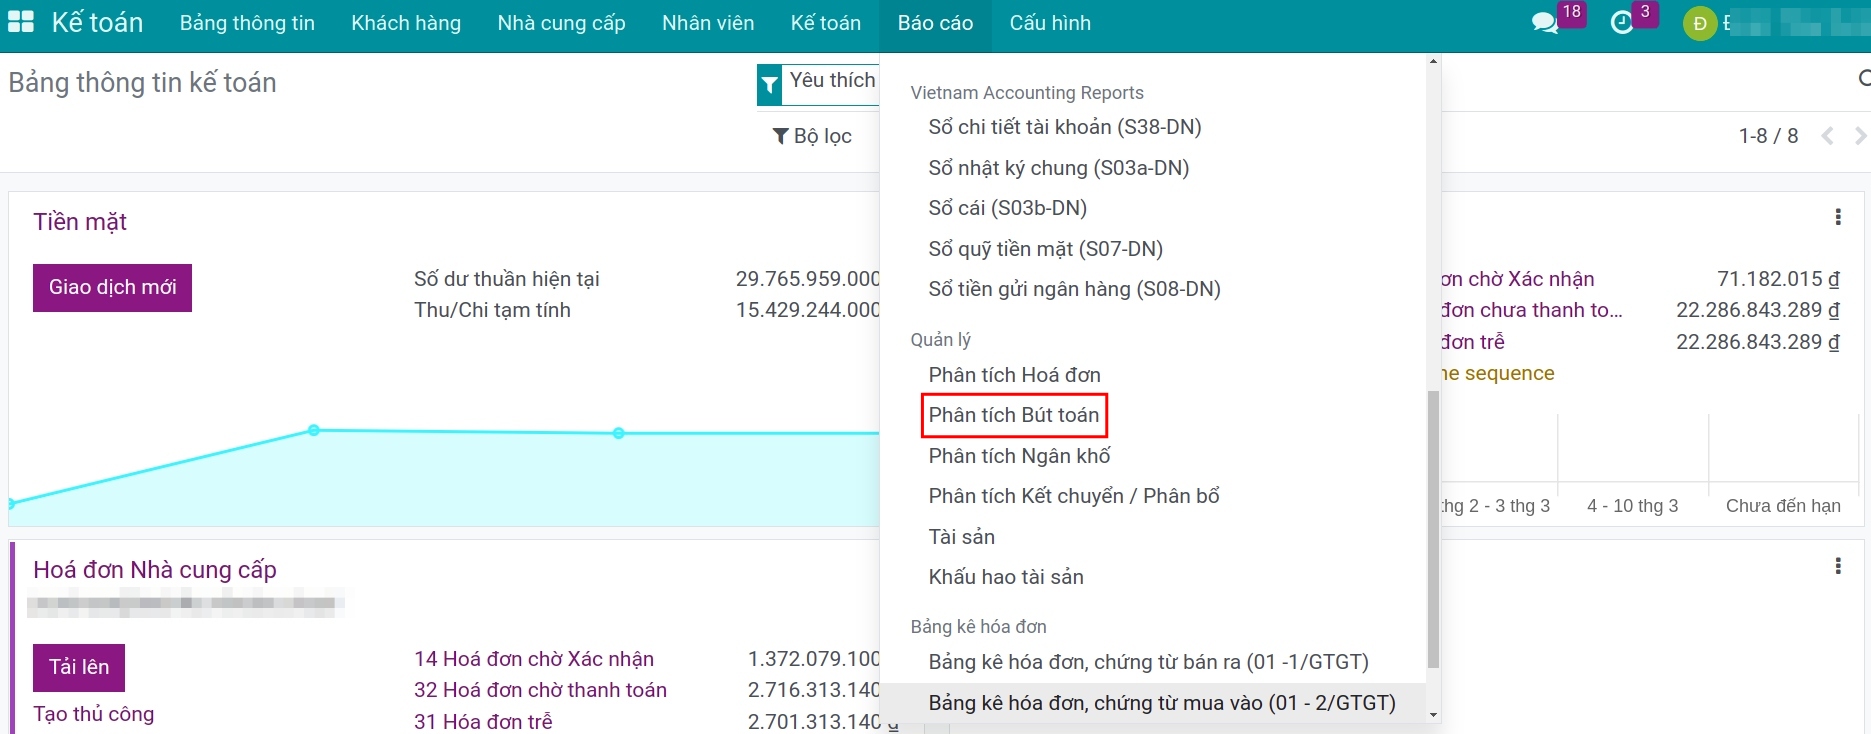1871x734 pixels.
Task: Open the Nhân viên menu
Action: pyautogui.click(x=708, y=23)
